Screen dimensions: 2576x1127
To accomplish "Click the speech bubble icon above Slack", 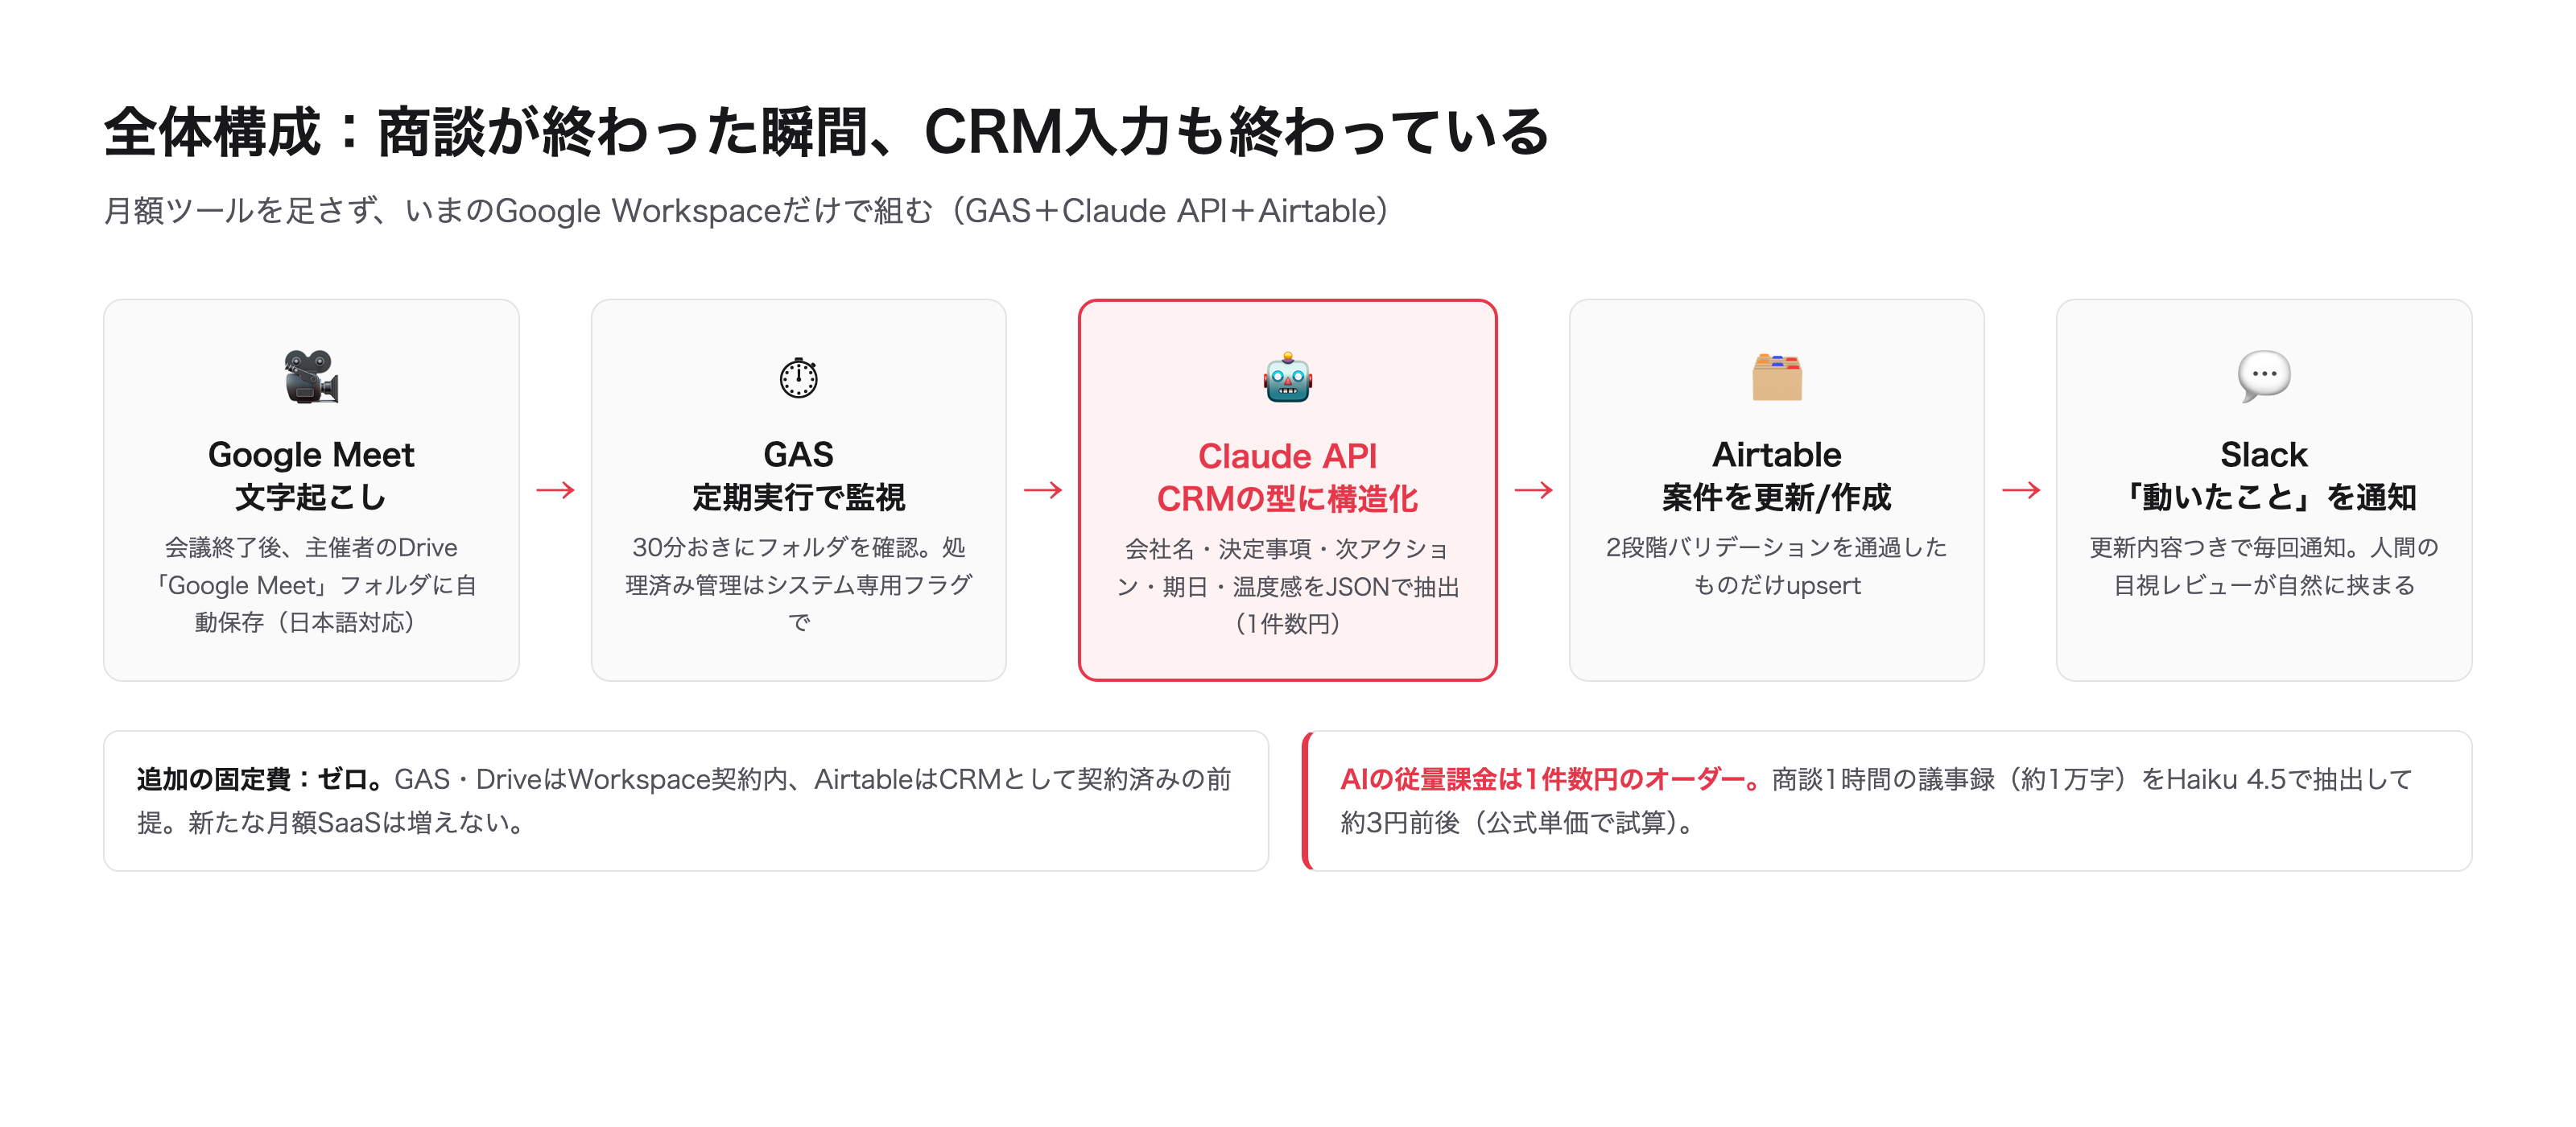I will point(2264,377).
